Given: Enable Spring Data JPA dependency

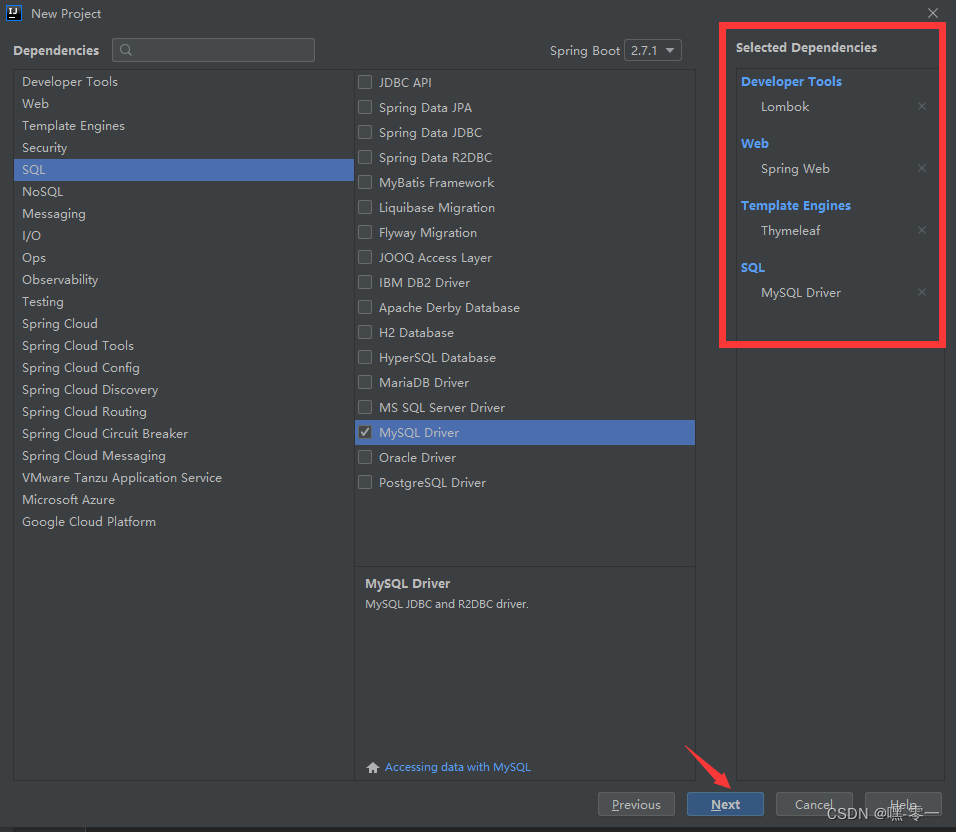Looking at the screenshot, I should point(365,107).
